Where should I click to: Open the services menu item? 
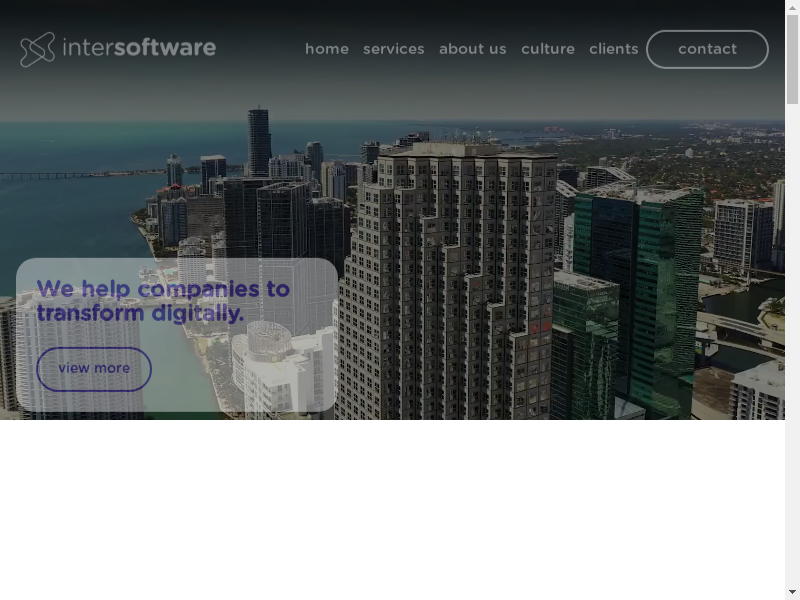tap(393, 49)
